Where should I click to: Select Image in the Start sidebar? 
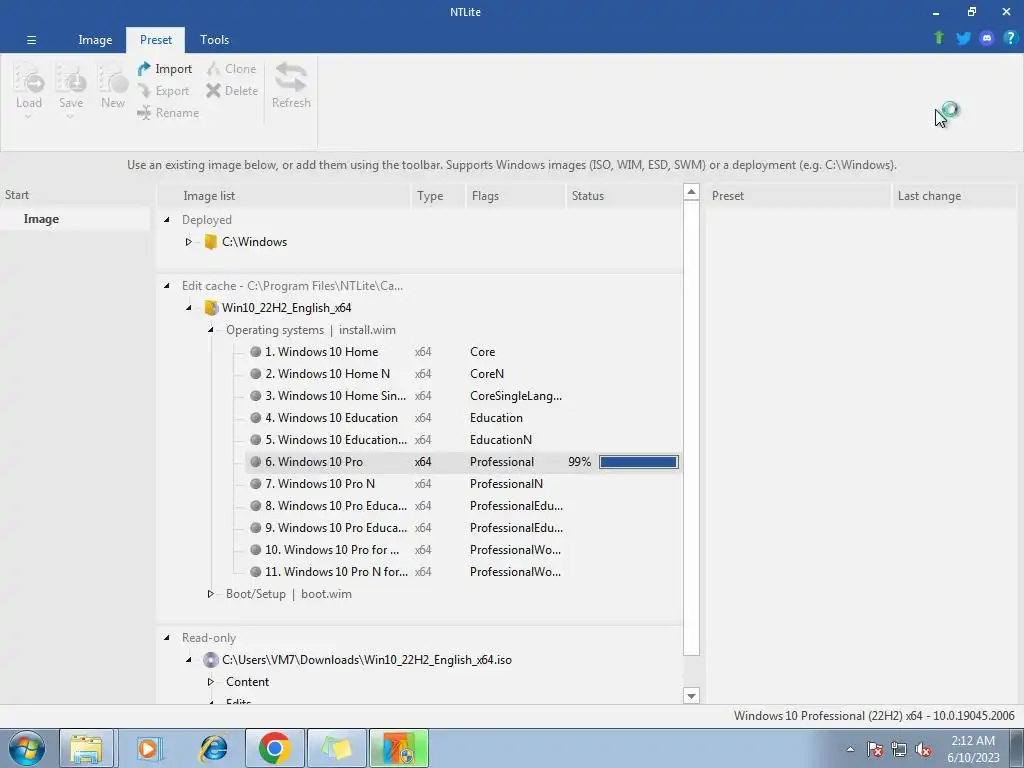coord(41,219)
